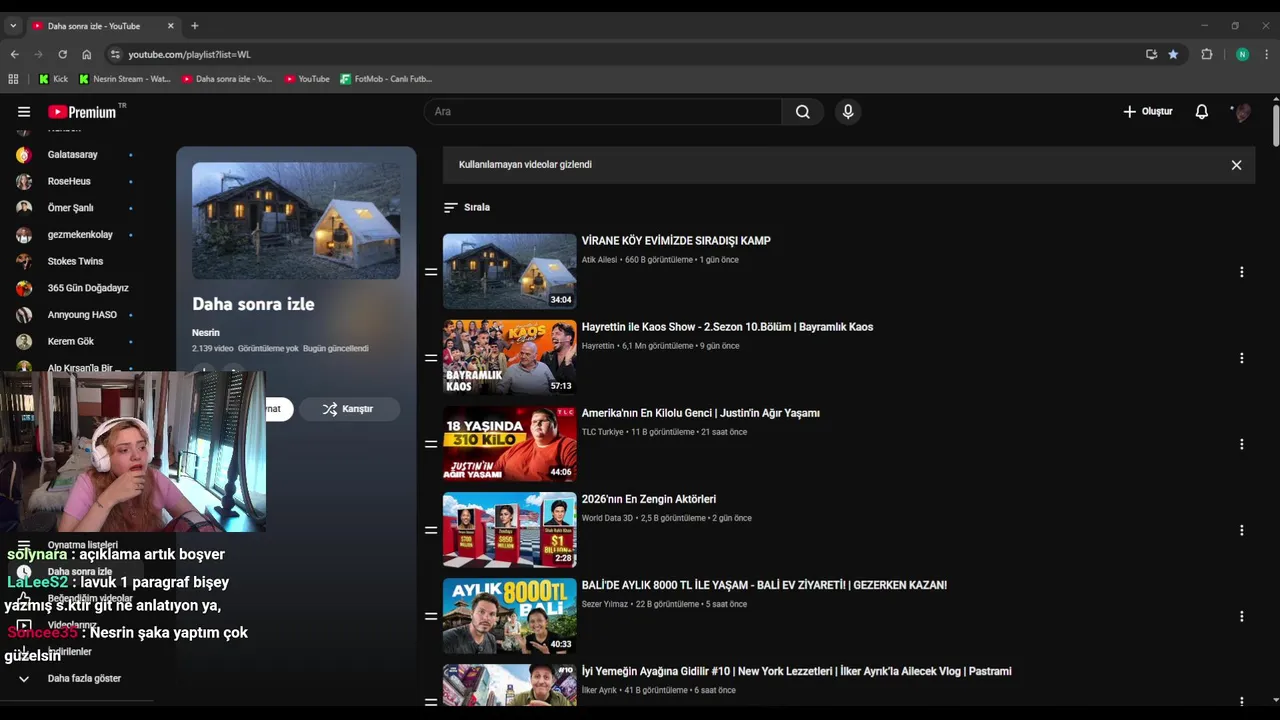Open the YouTube hamburger guide menu

coord(24,112)
